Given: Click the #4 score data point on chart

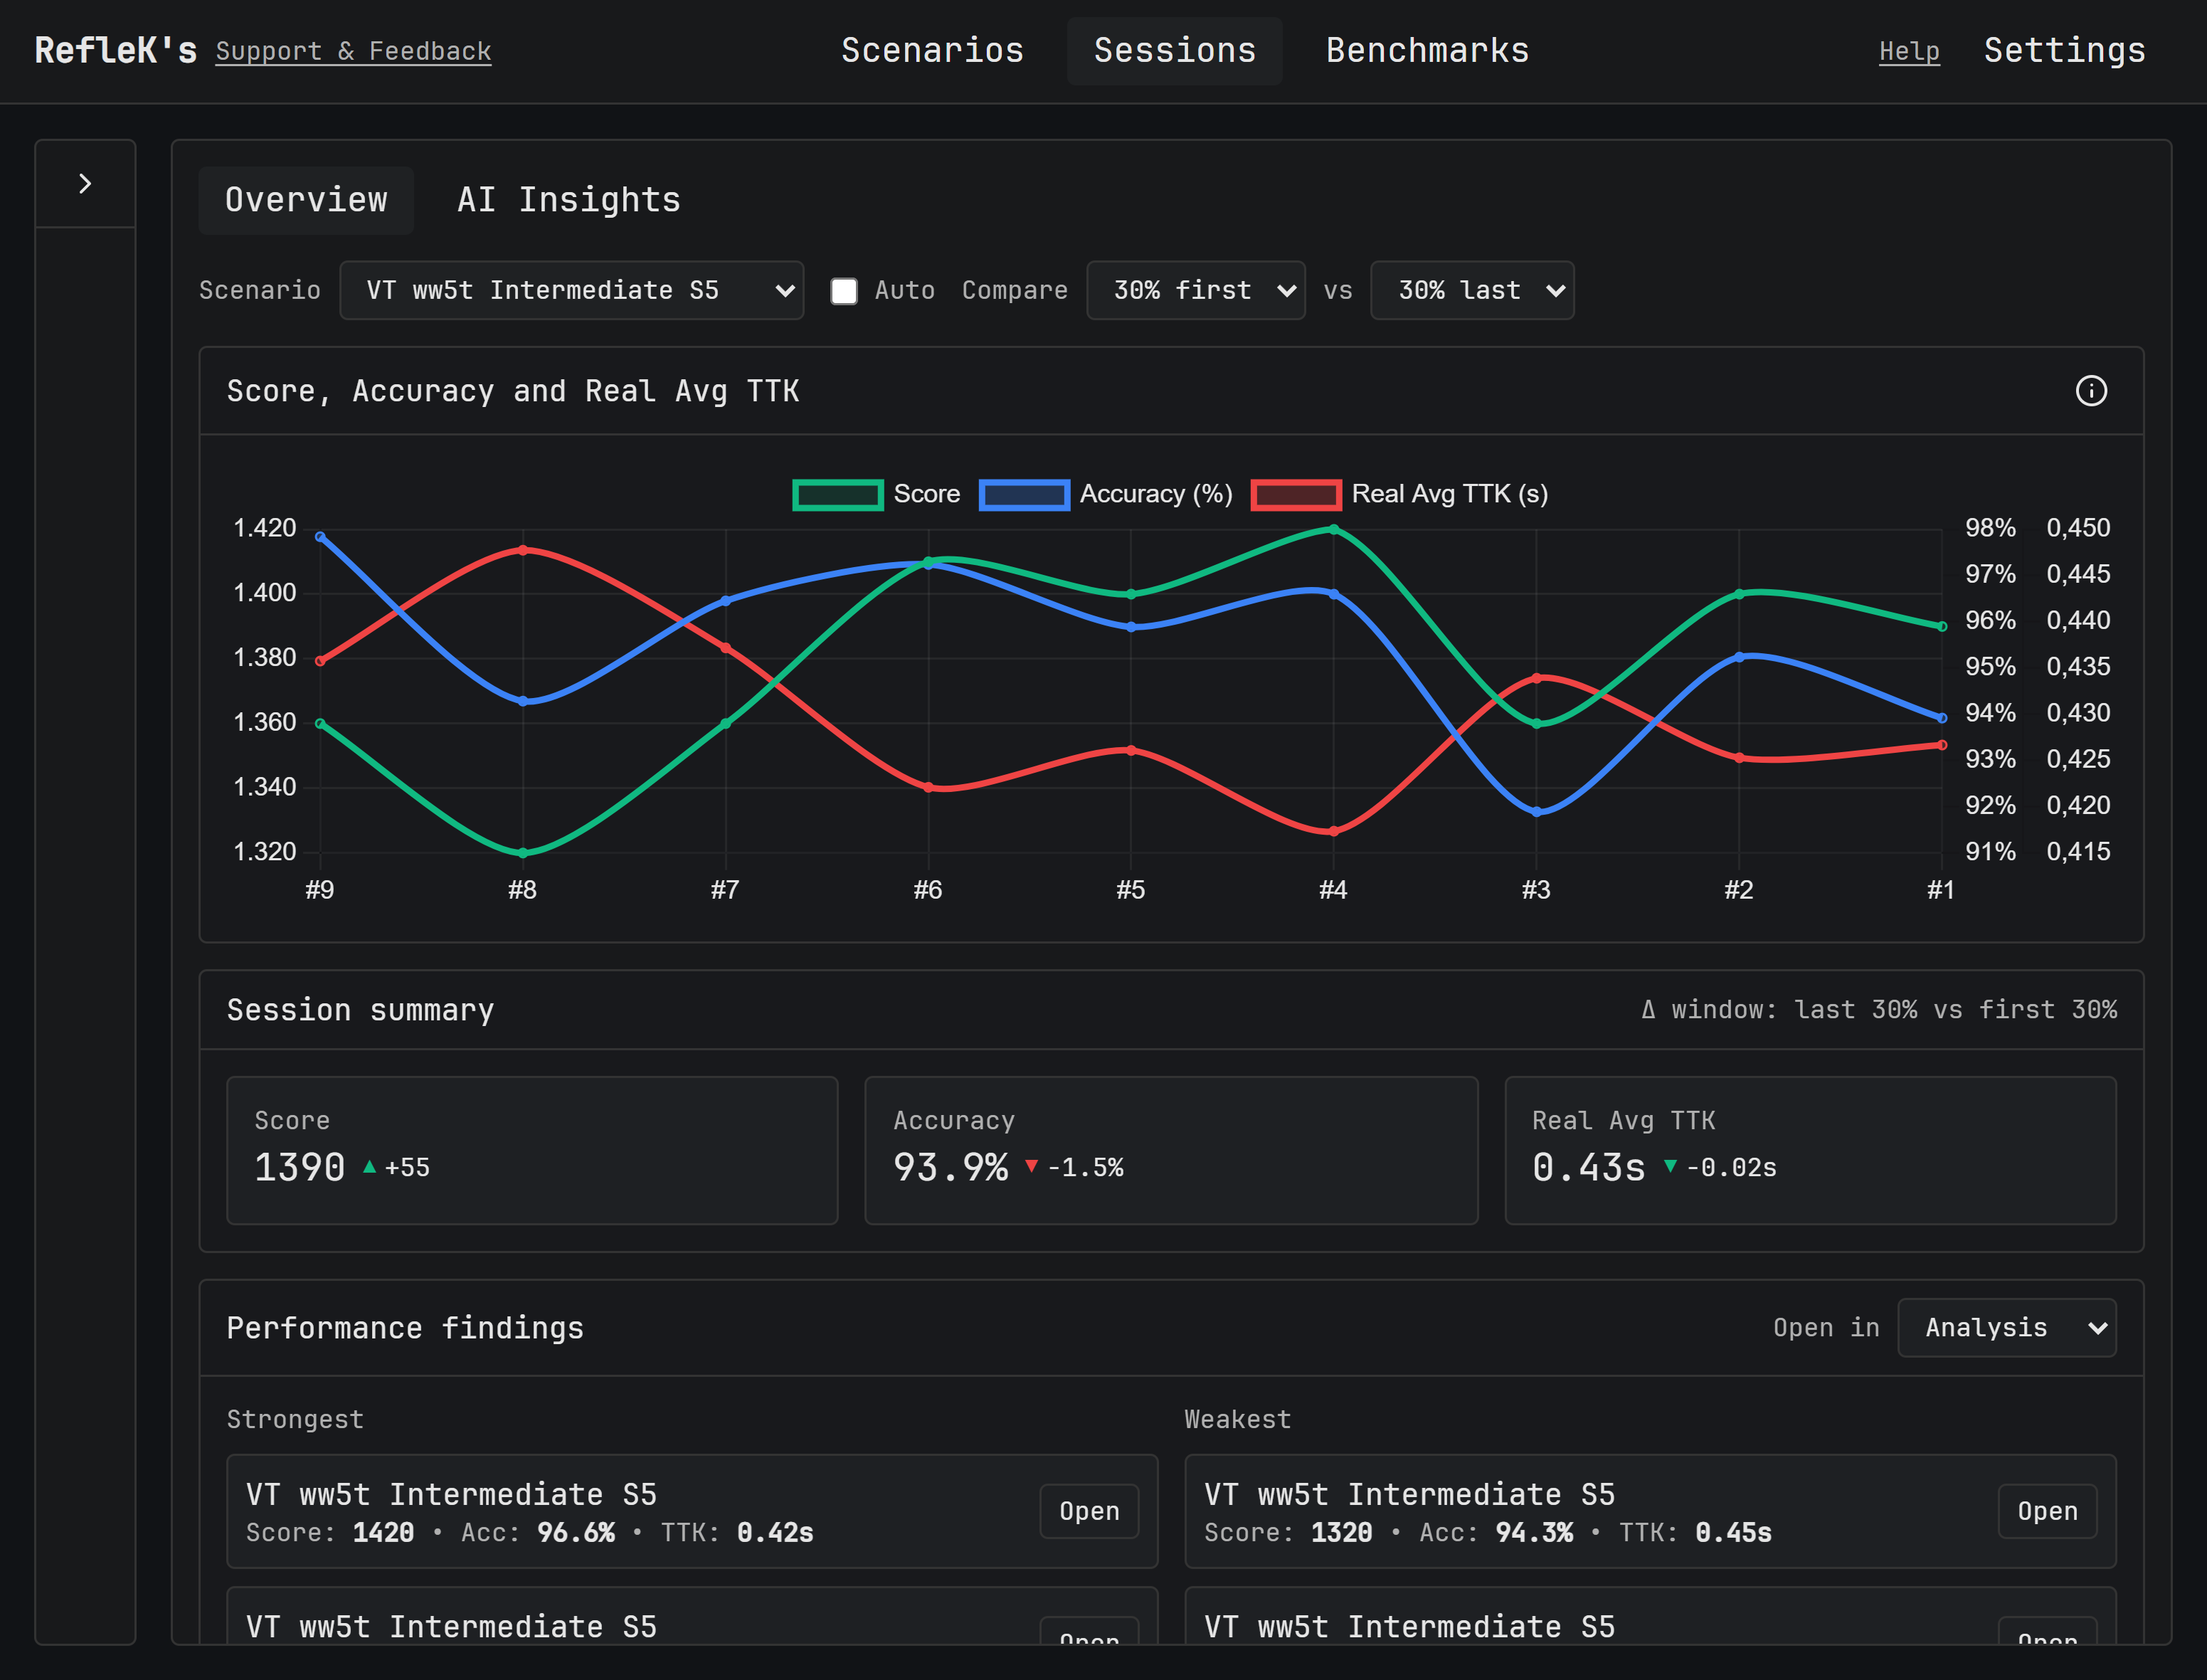Looking at the screenshot, I should [1333, 530].
